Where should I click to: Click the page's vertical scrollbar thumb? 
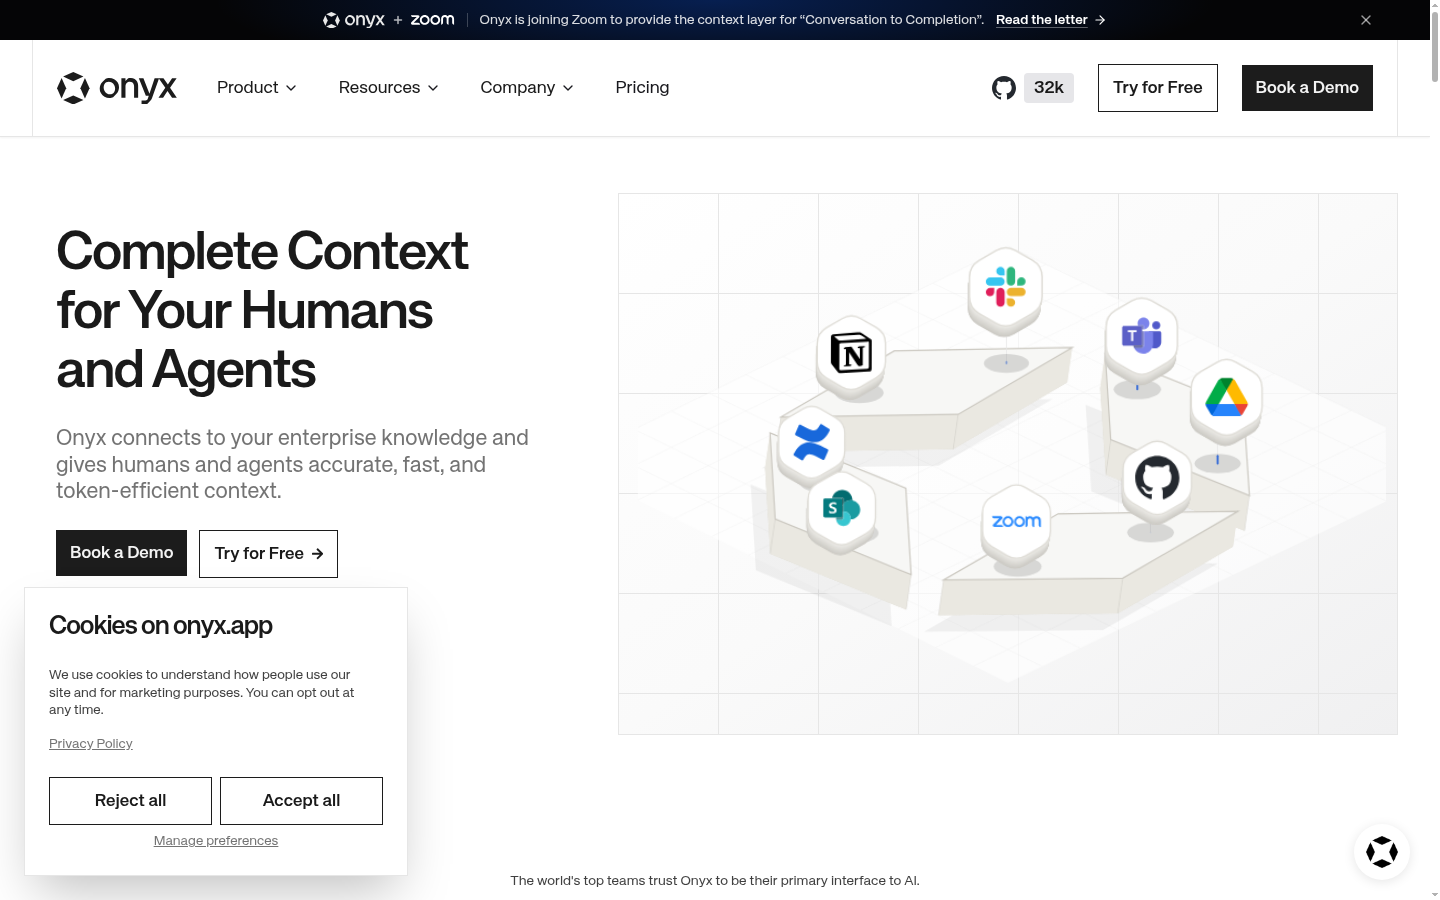(1434, 47)
